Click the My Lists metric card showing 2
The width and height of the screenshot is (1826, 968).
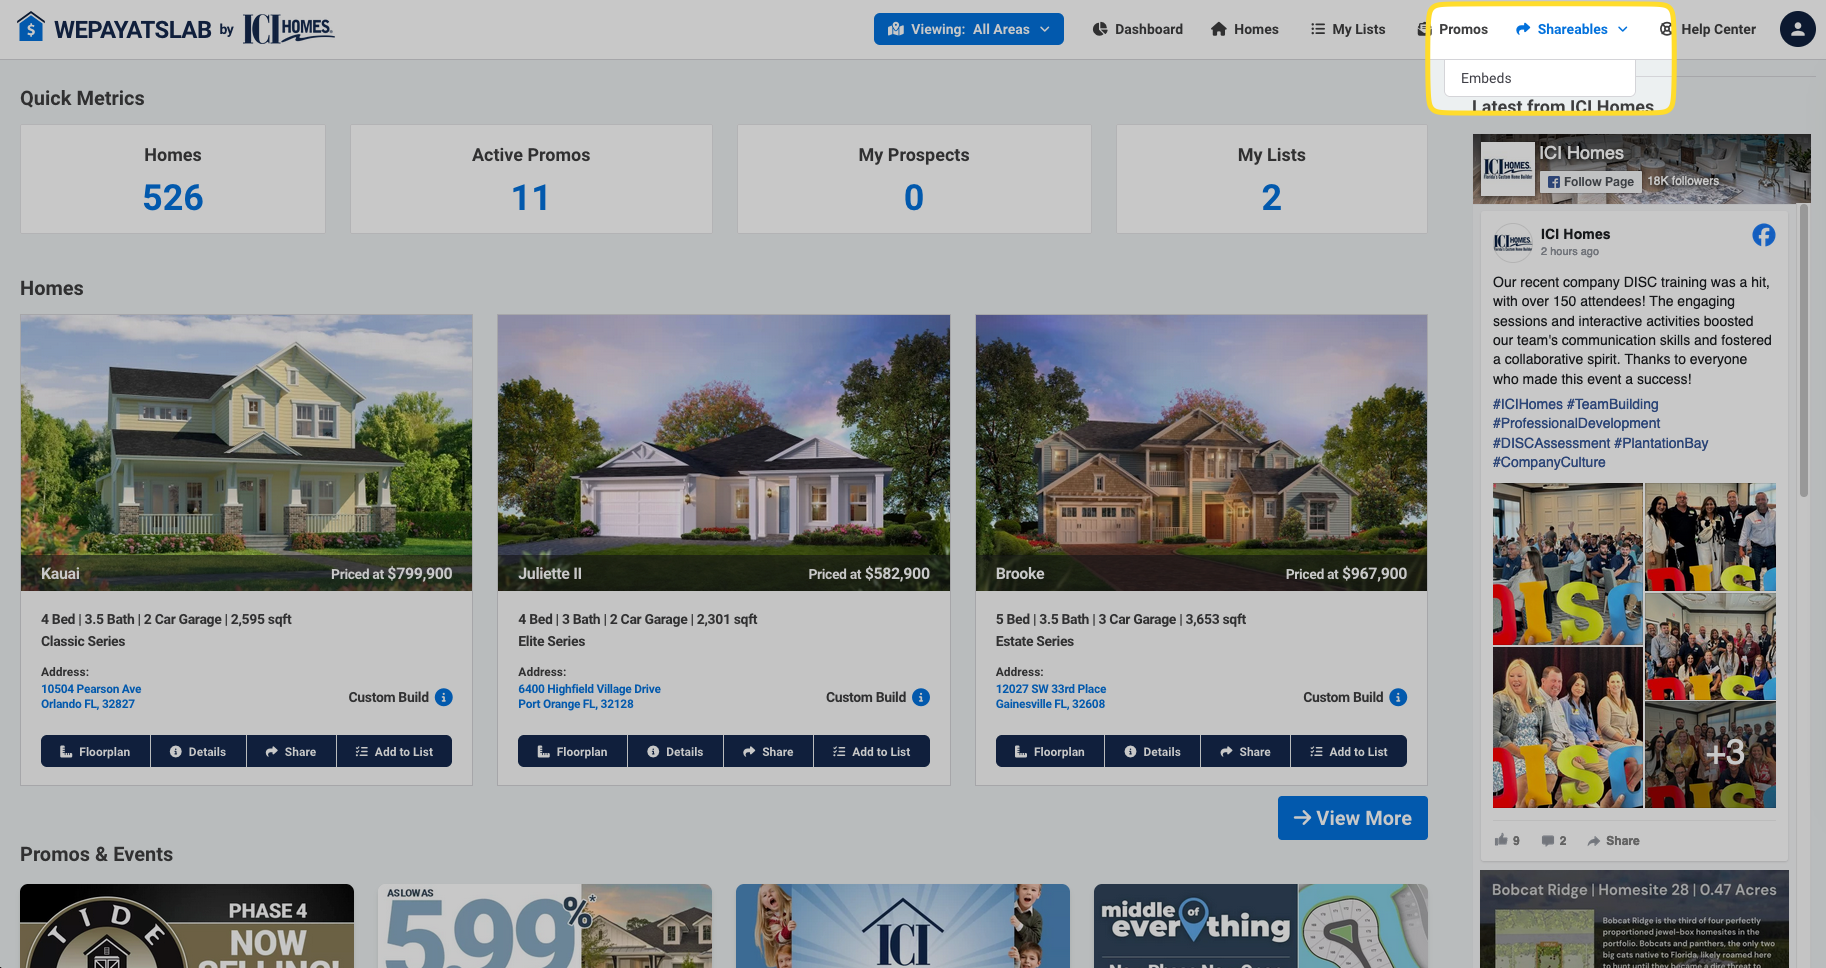1272,179
